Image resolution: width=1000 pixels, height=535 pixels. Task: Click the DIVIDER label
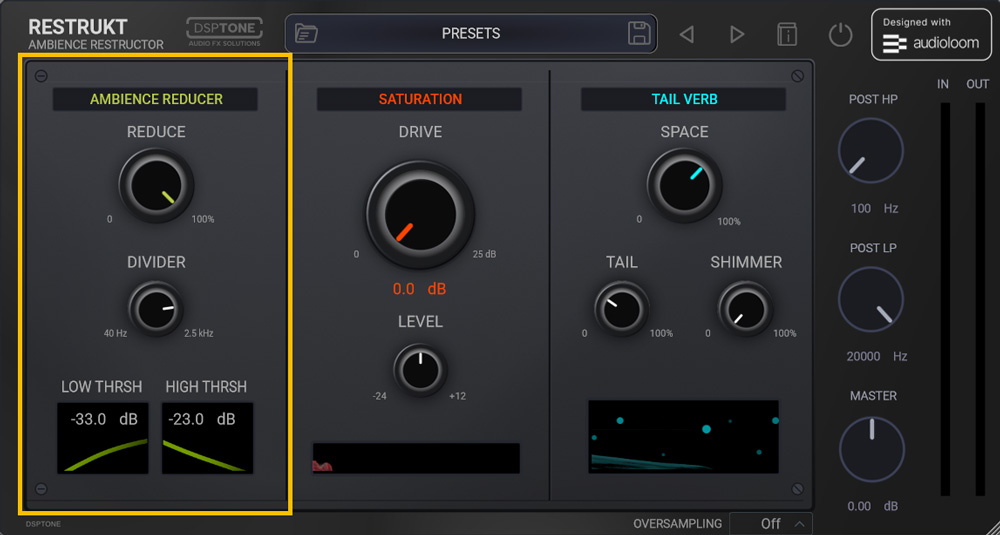point(156,262)
